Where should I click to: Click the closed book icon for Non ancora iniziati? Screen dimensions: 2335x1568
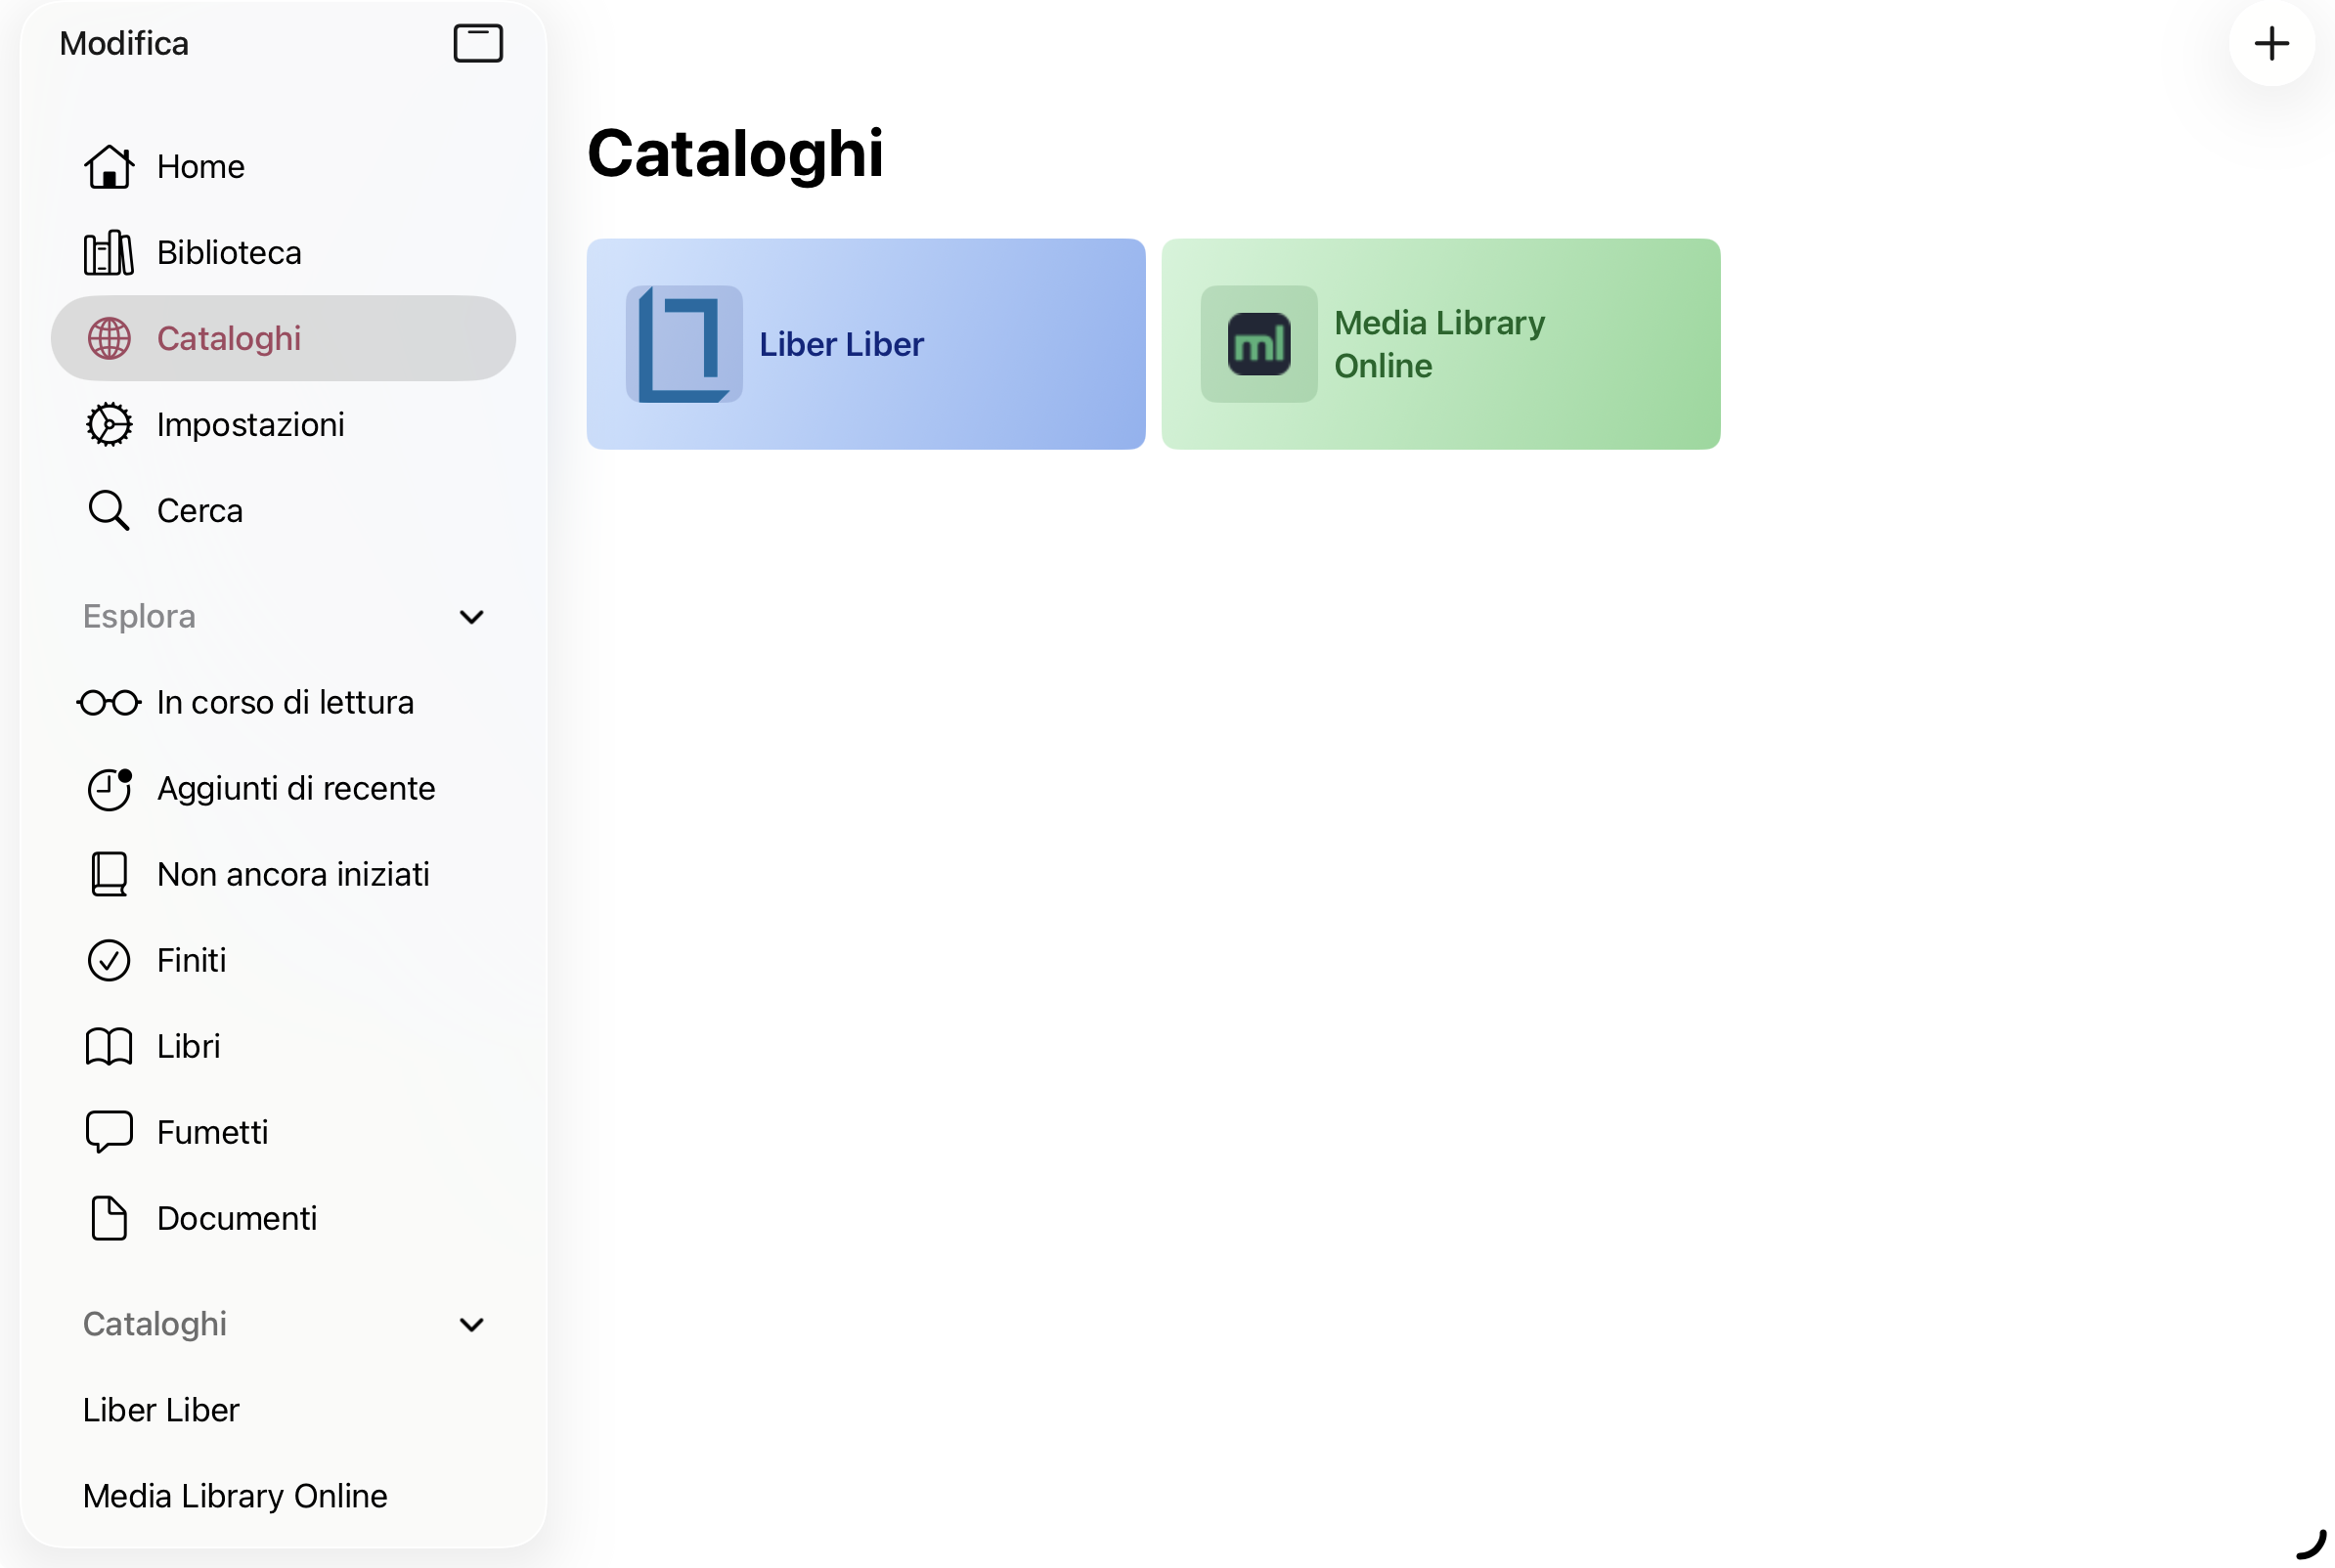tap(109, 875)
